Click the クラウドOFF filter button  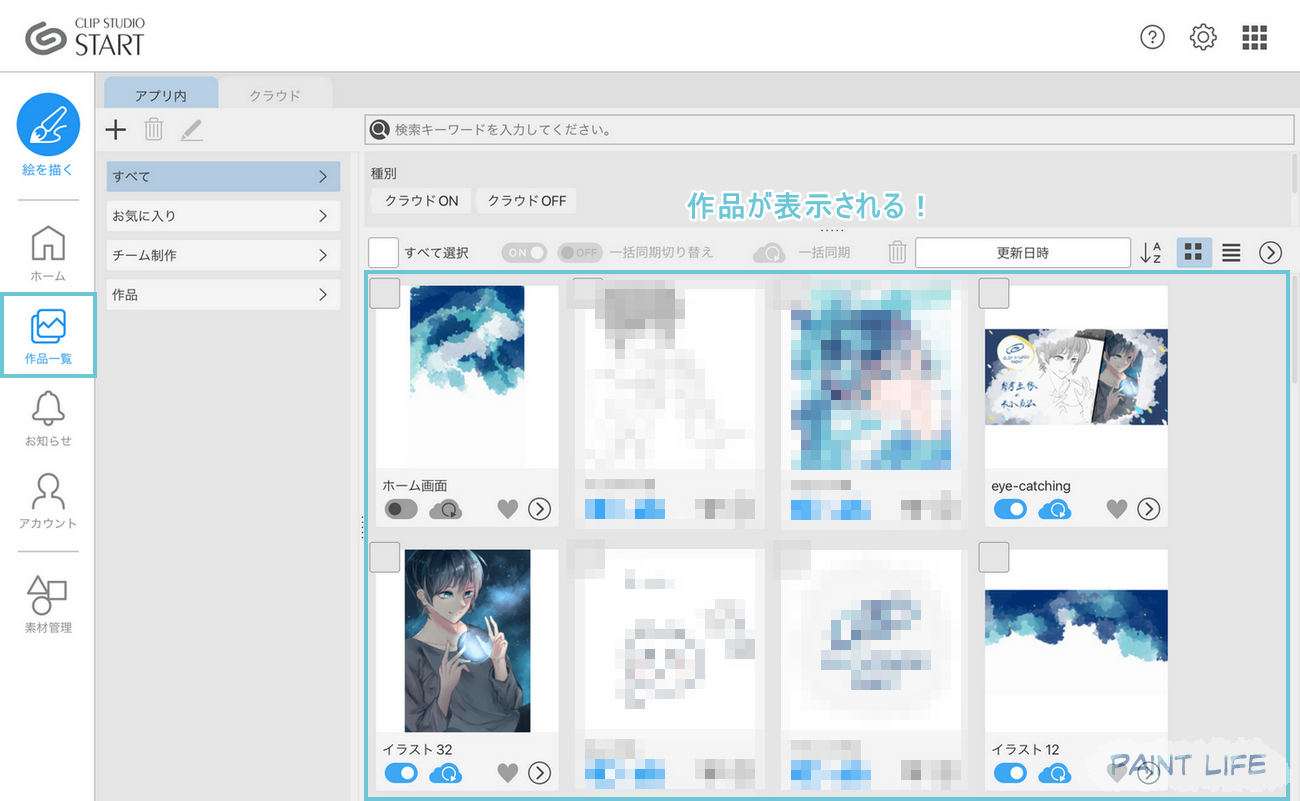526,200
